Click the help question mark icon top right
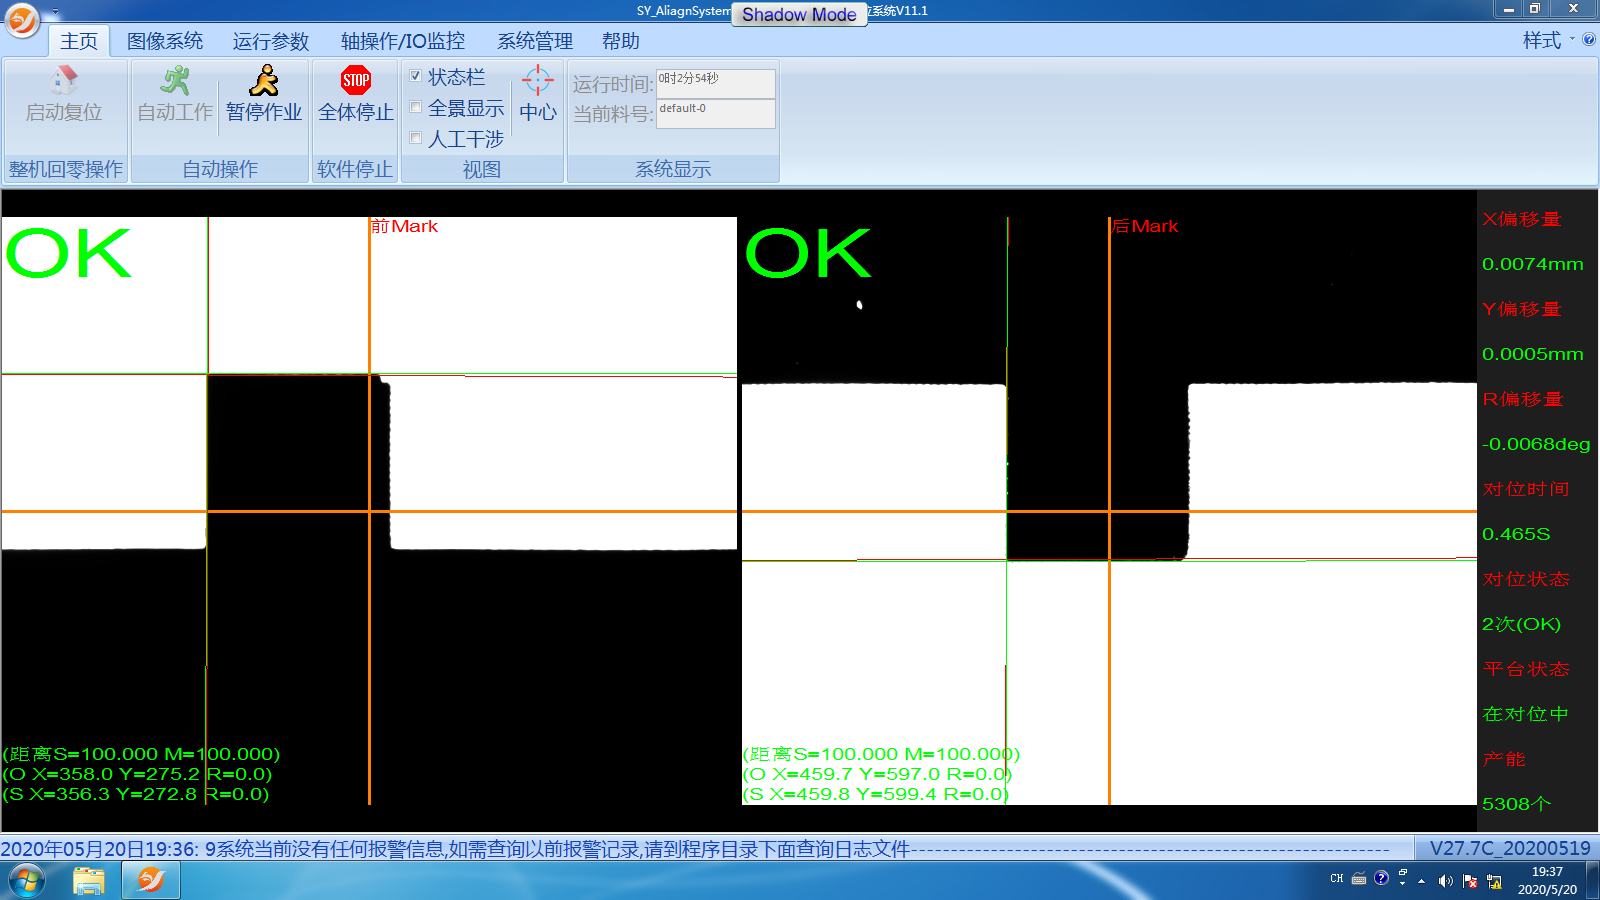The width and height of the screenshot is (1600, 900). [x=1589, y=40]
